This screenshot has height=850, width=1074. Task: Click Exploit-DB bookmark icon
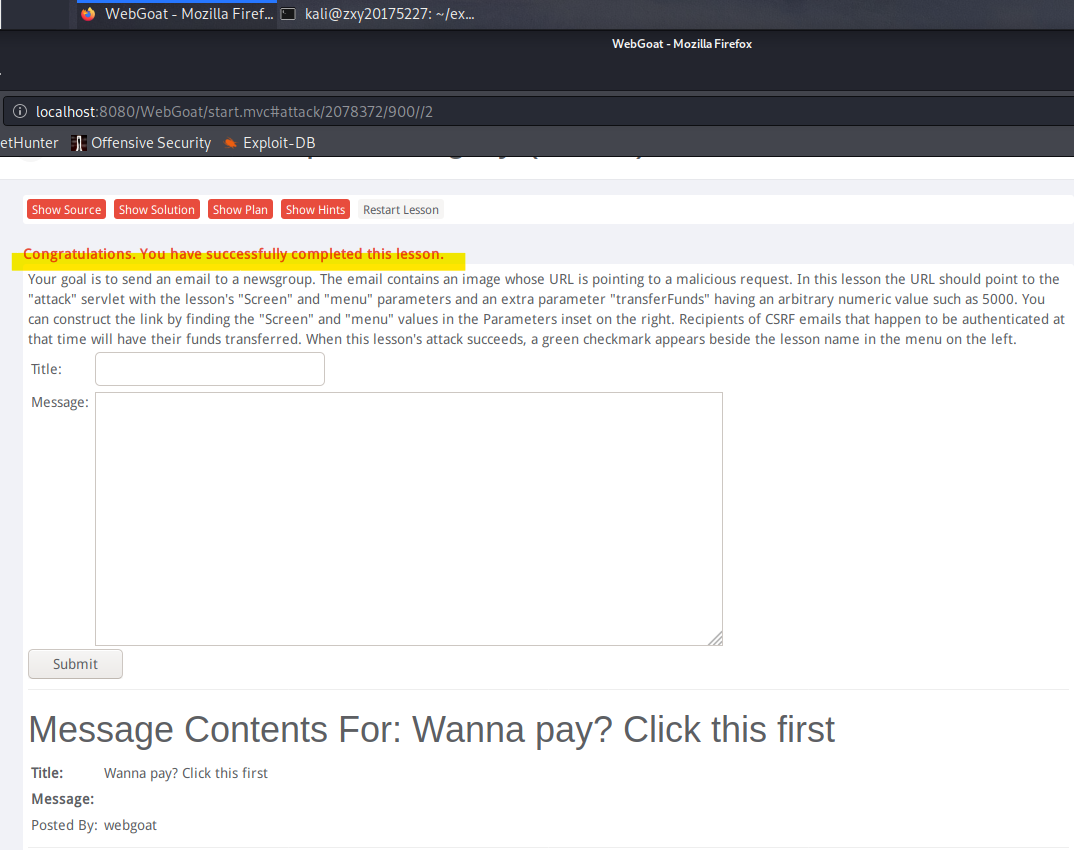coord(231,143)
